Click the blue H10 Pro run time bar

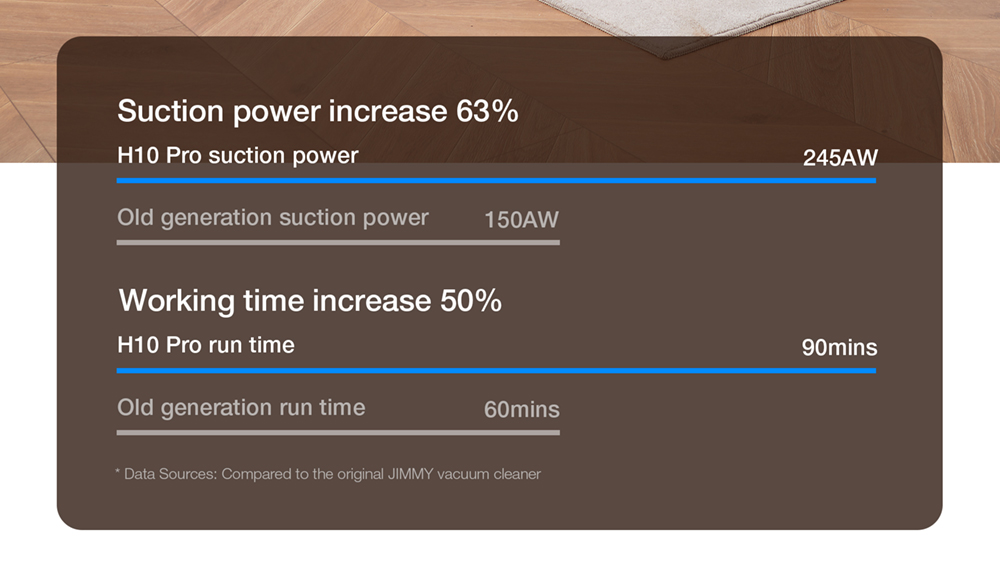(496, 371)
